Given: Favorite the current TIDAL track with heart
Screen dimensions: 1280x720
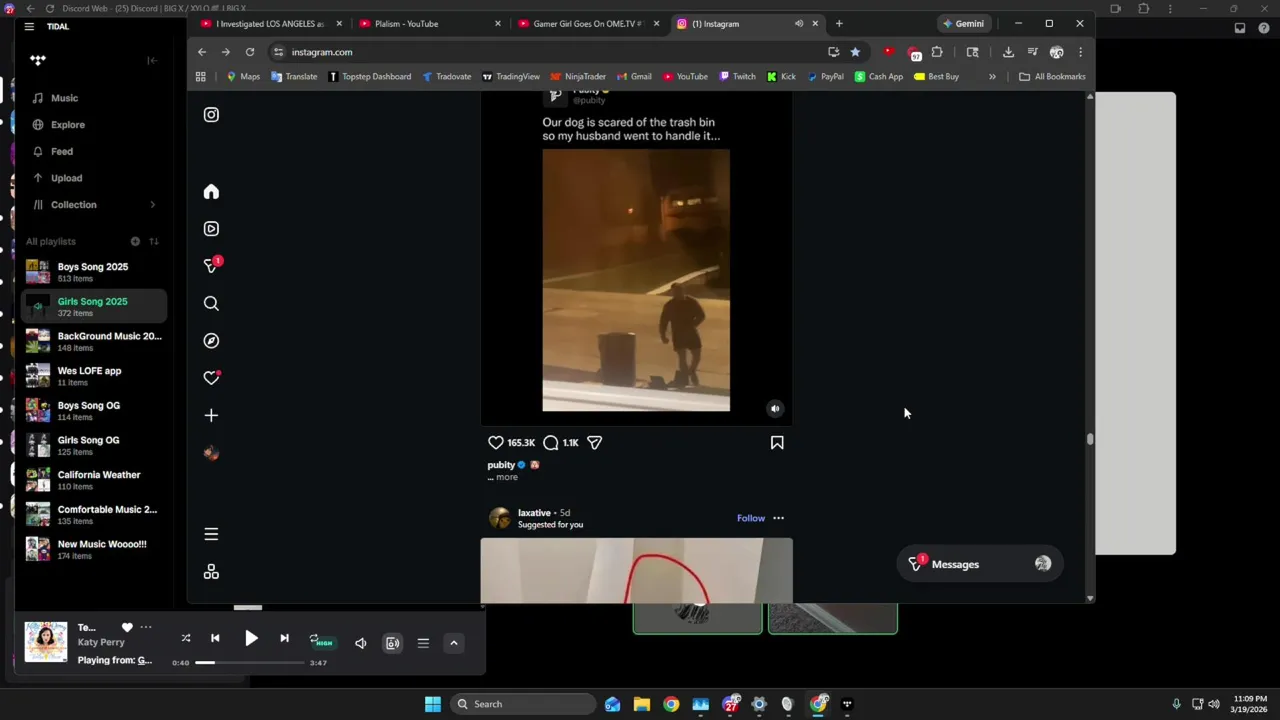Looking at the screenshot, I should pos(127,627).
